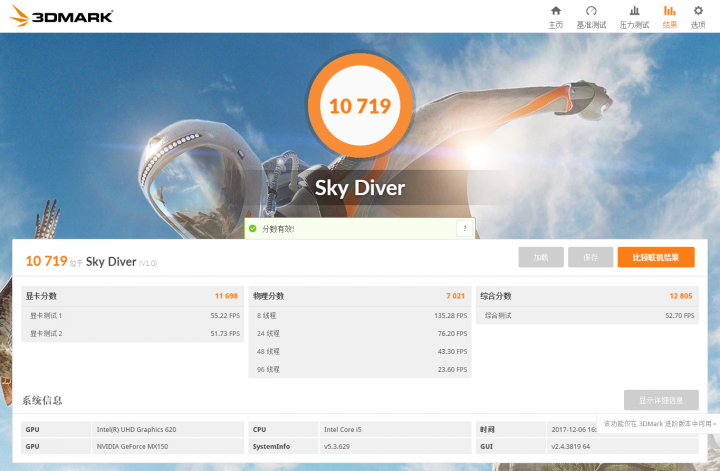Image resolution: width=720 pixels, height=471 pixels.
Task: Click NVIDIA GeForce MX150 GPU value
Action: coord(132,446)
